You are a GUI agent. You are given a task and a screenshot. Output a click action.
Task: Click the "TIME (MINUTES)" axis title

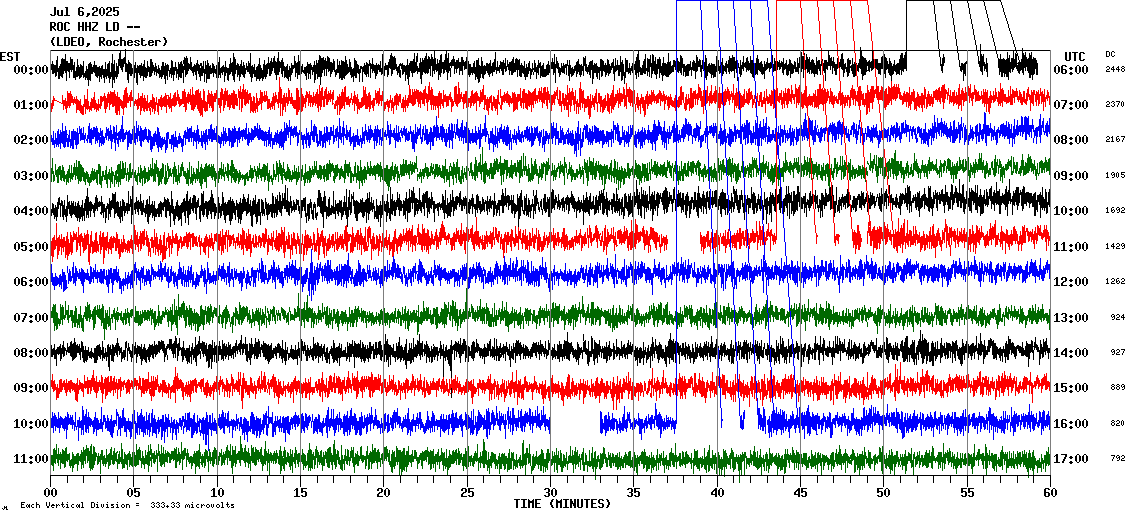point(562,504)
